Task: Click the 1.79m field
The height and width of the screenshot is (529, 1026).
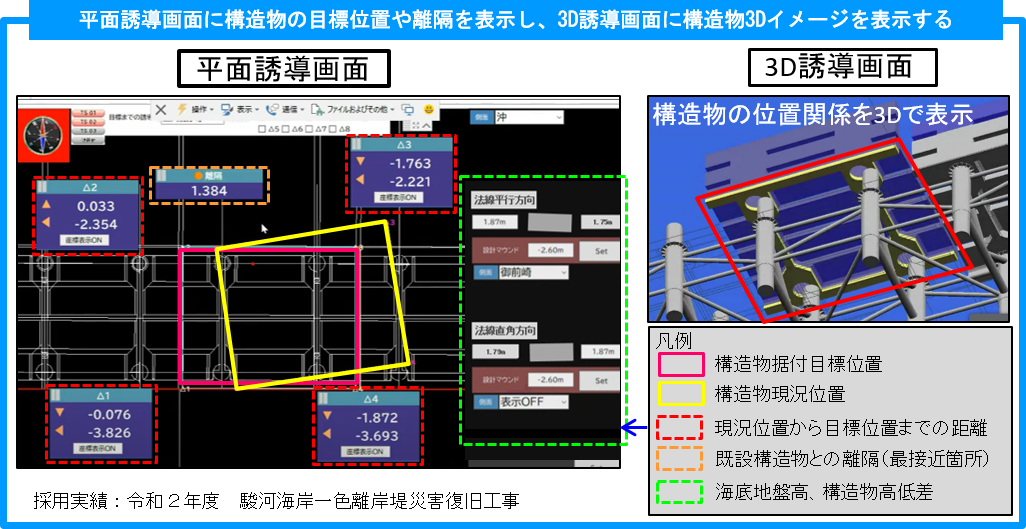Action: point(495,352)
